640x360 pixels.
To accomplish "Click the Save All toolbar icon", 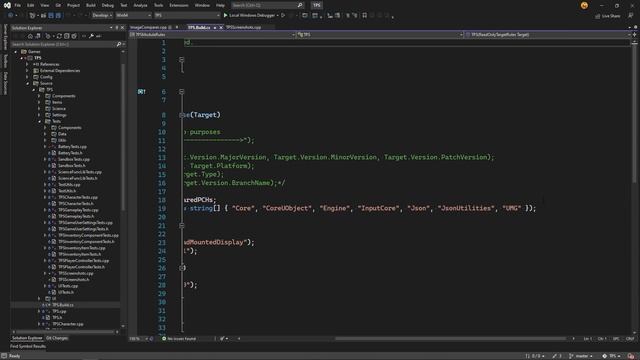I will pos(58,16).
